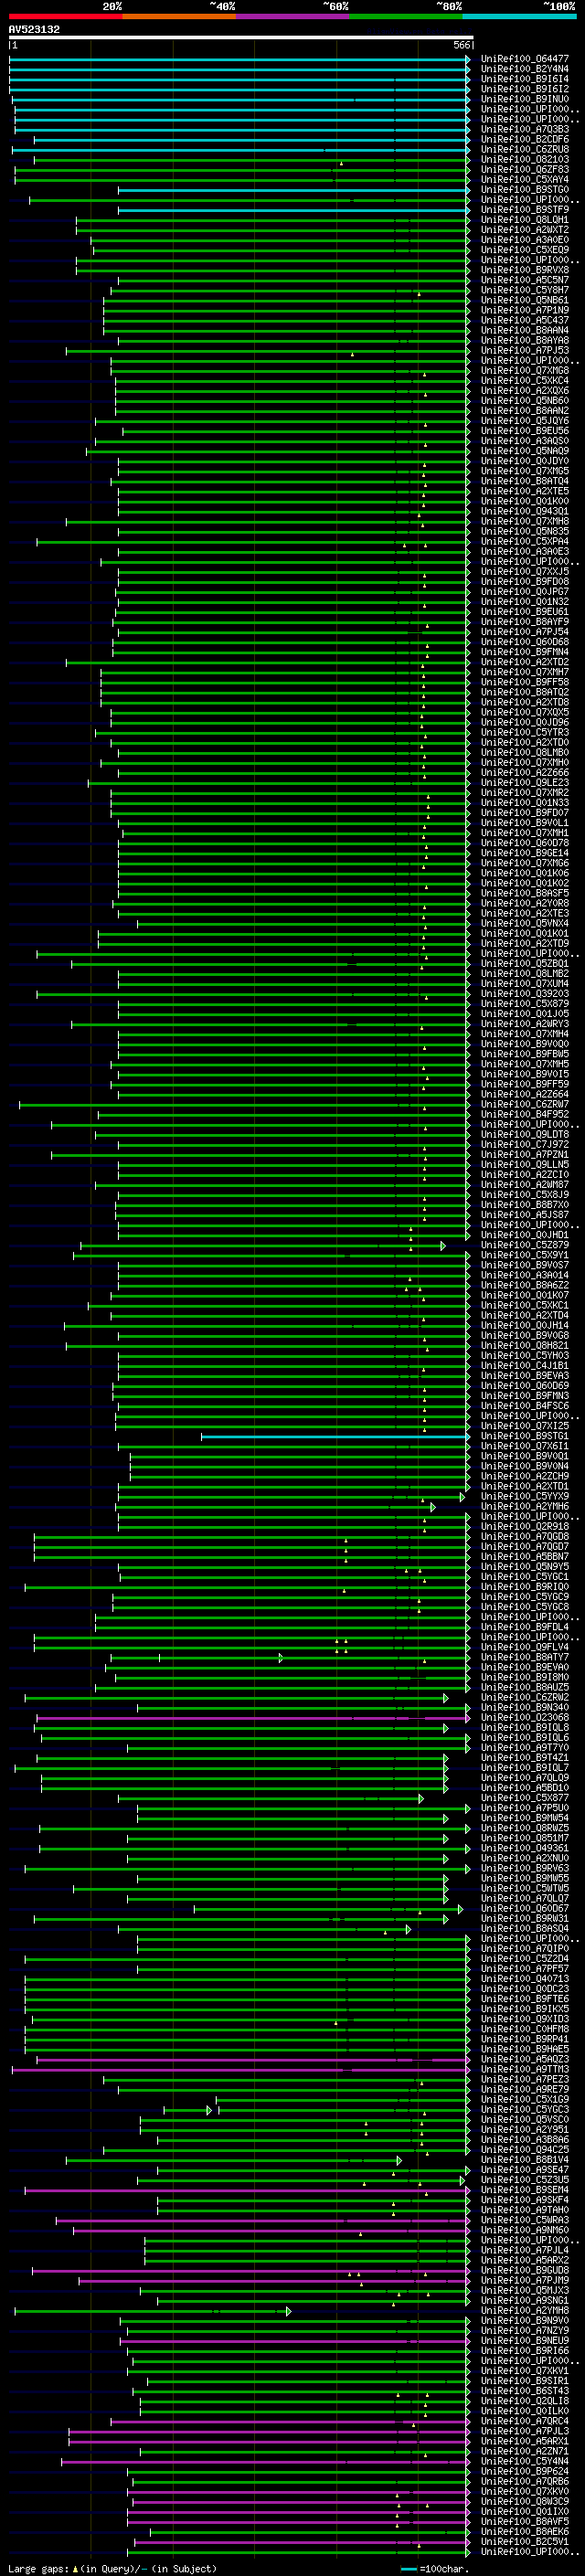This screenshot has height=2576, width=585.
Task: Select the UniRef100_Q8H821 label
Action: [524, 1346]
